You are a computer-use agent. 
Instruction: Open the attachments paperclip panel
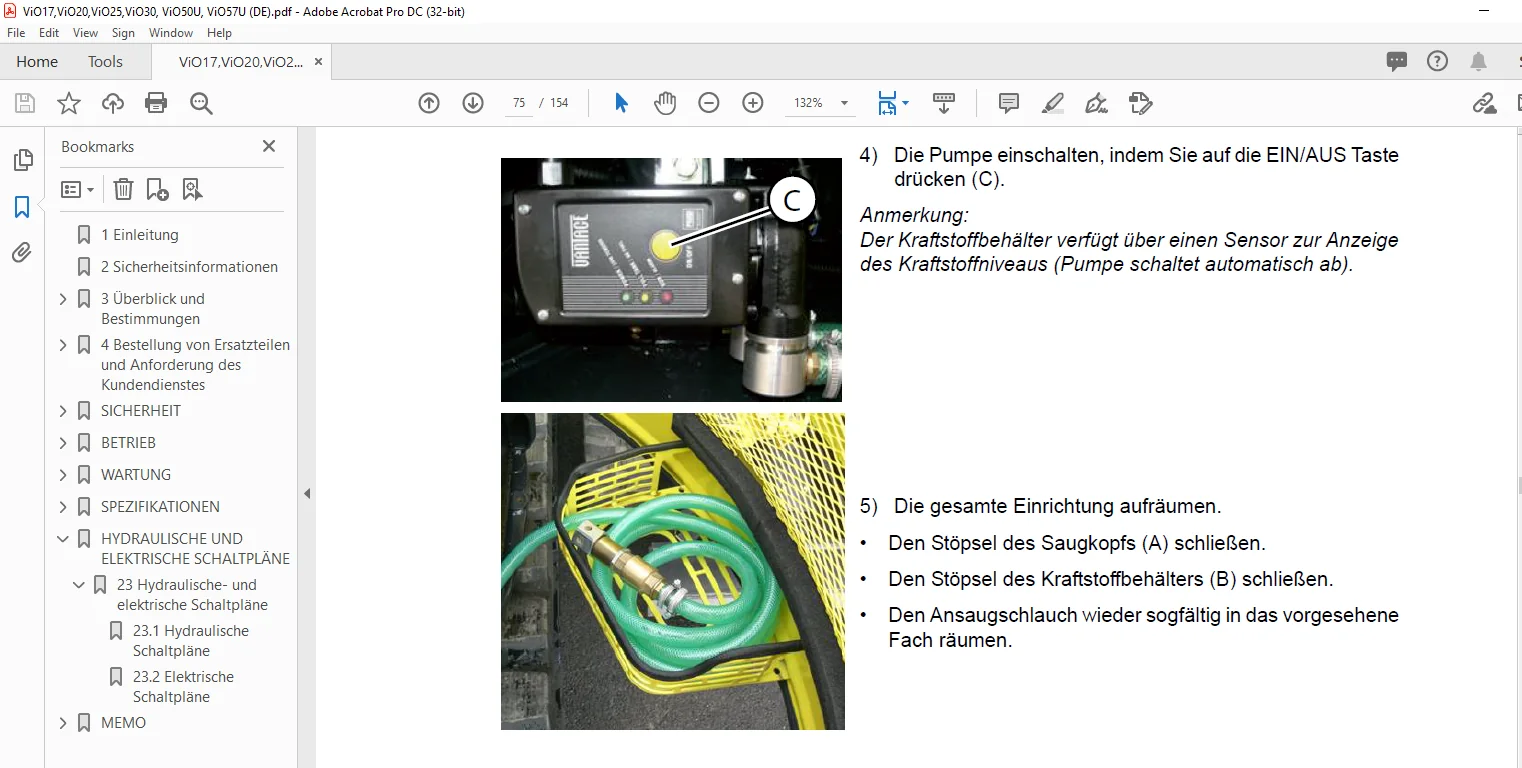22,253
